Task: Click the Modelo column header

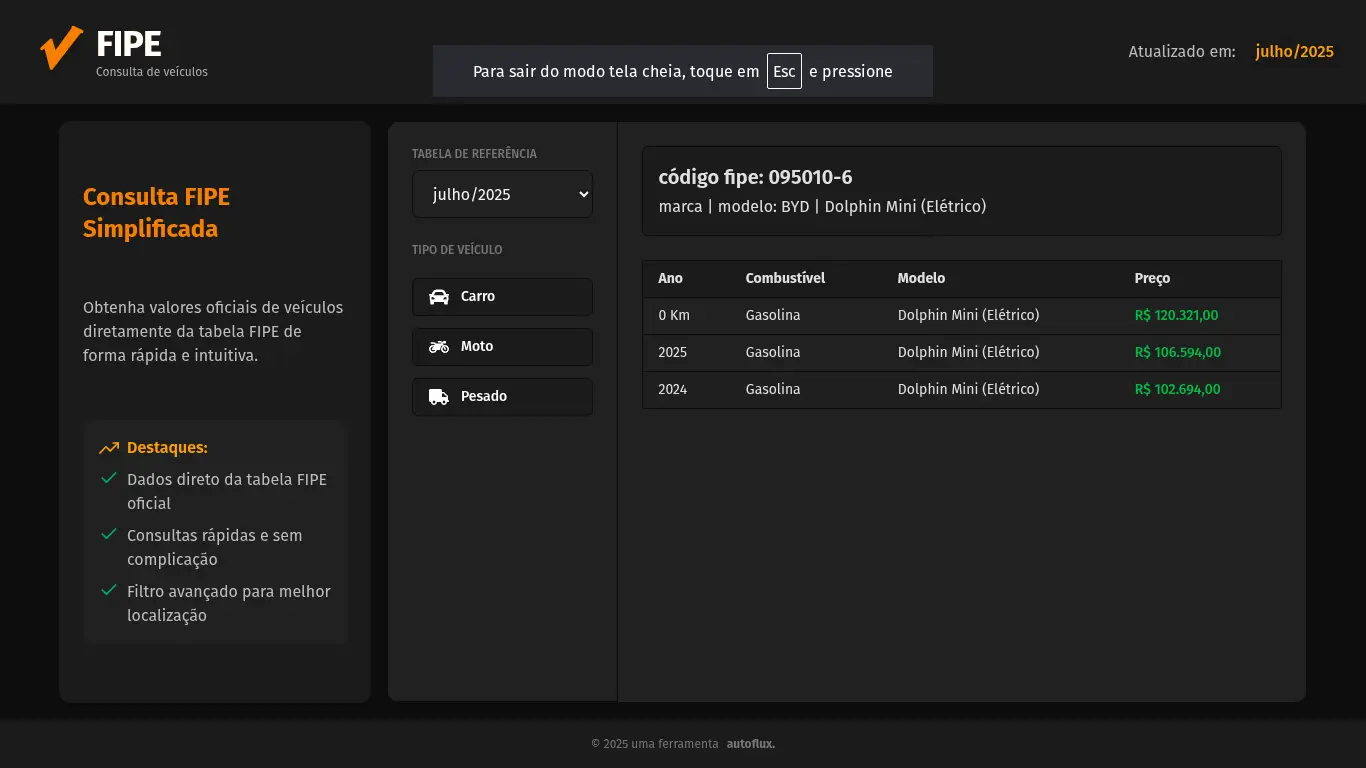Action: click(921, 278)
